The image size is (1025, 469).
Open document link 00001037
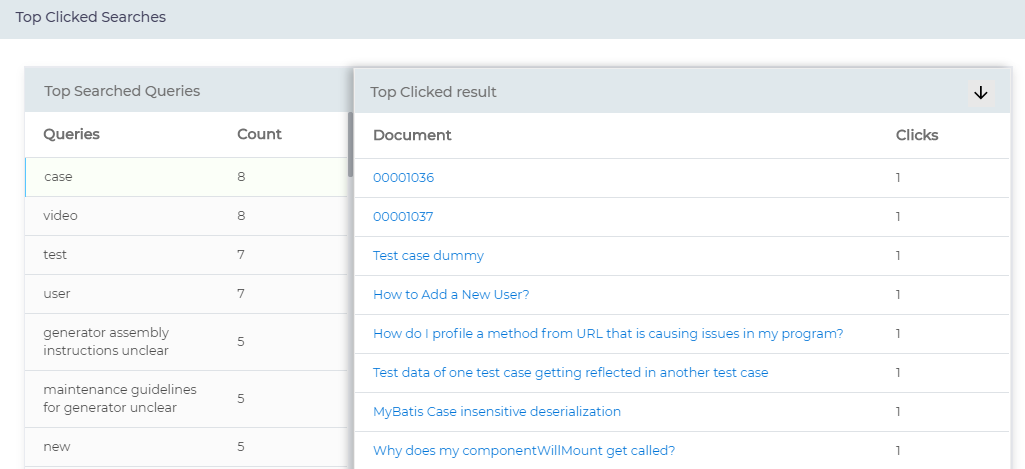(403, 217)
